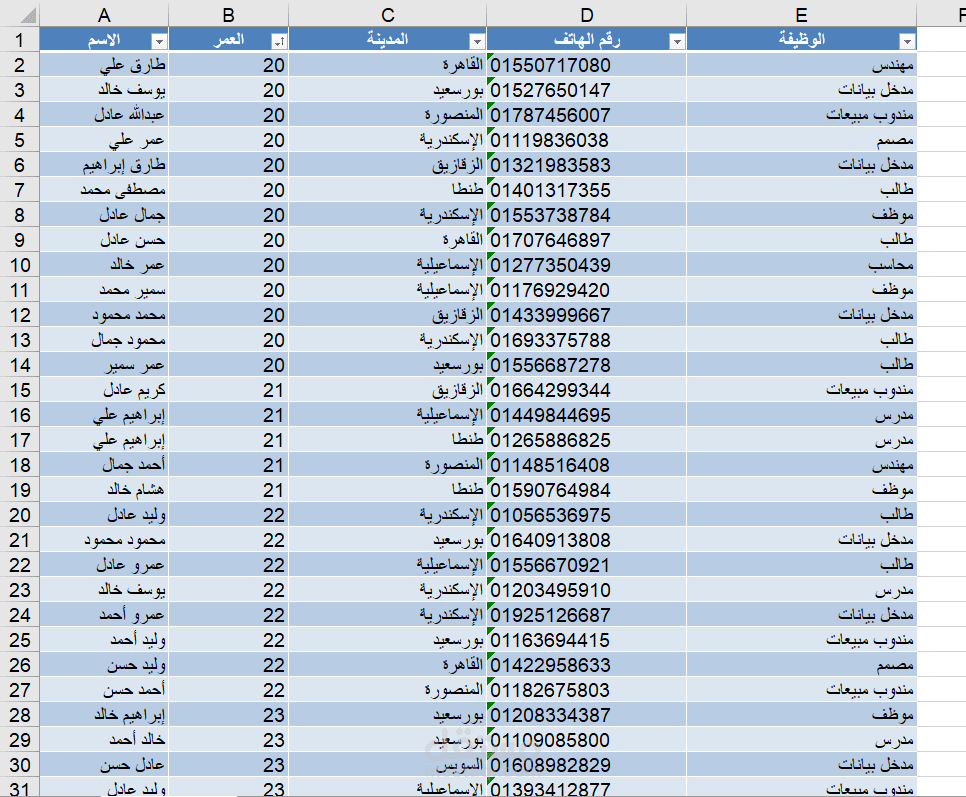Image resolution: width=966 pixels, height=797 pixels.
Task: Click phone number 01056536975
Action: pos(586,515)
